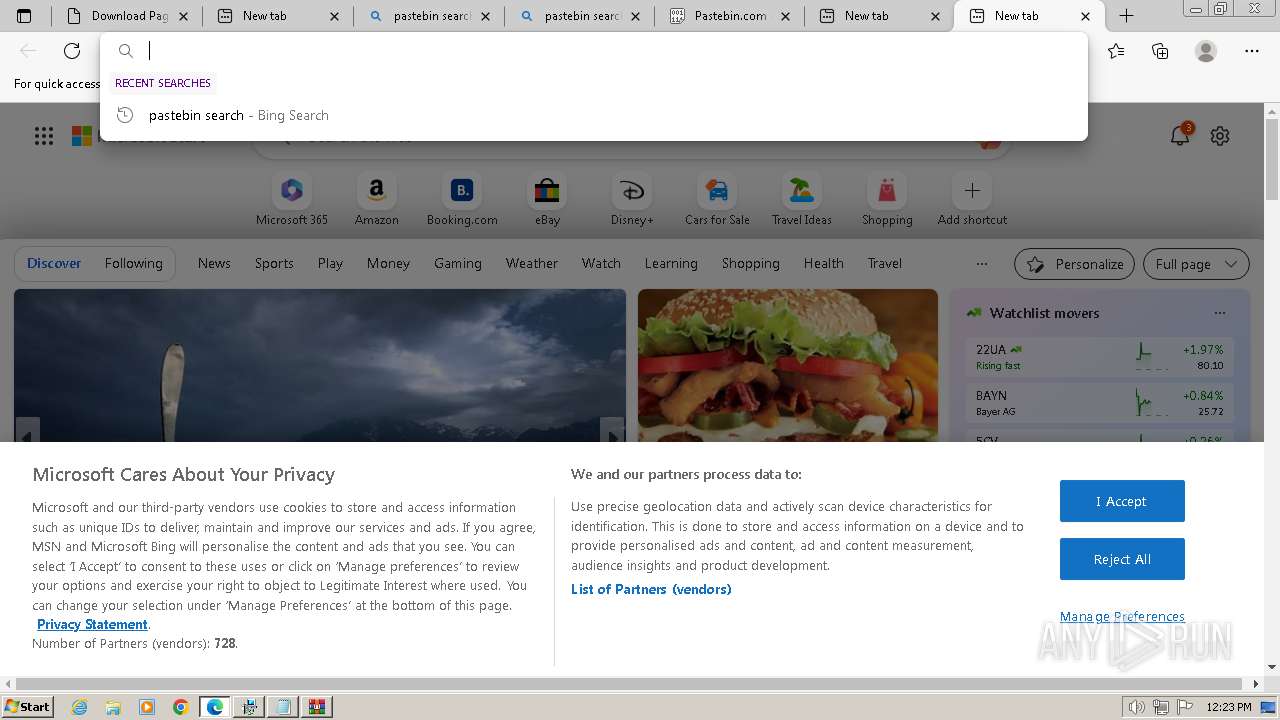This screenshot has width=1280, height=720.
Task: Open the mountain landscape story image
Action: click(x=320, y=365)
